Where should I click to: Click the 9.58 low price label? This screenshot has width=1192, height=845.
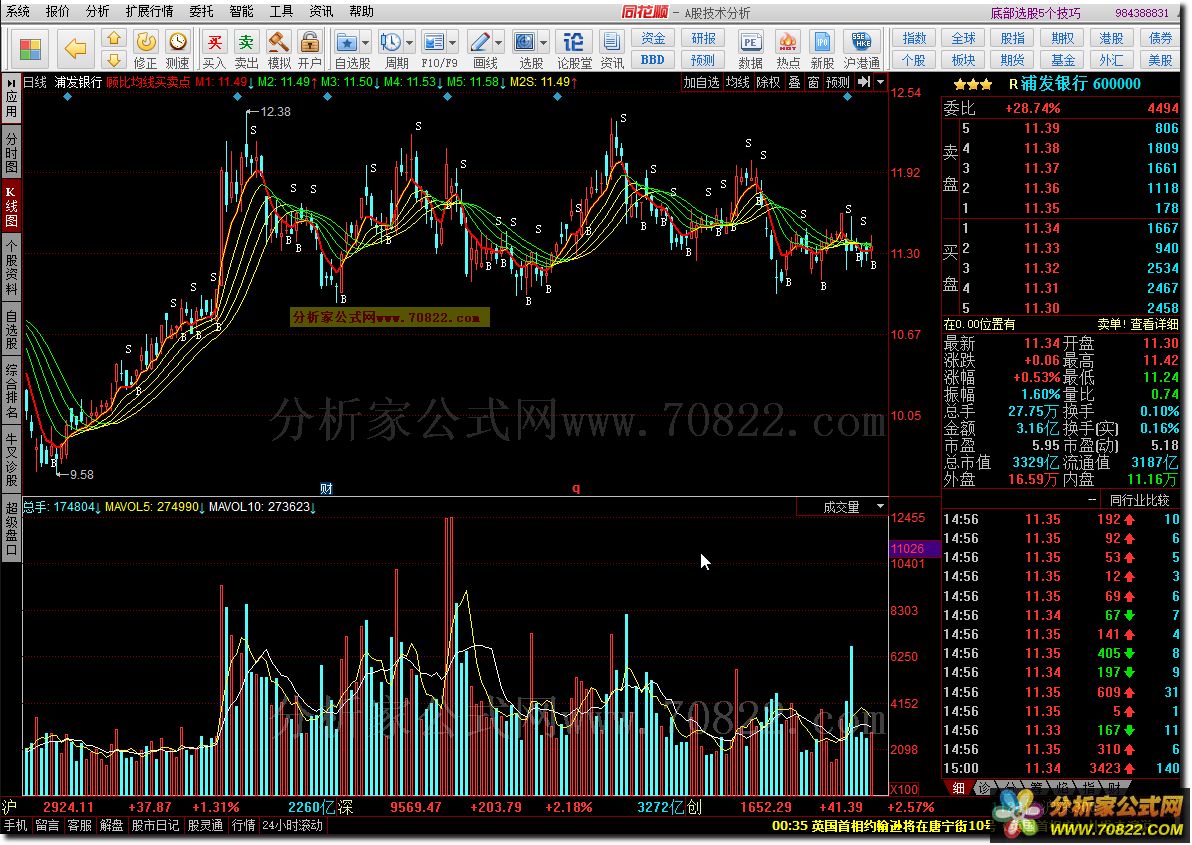(x=81, y=475)
